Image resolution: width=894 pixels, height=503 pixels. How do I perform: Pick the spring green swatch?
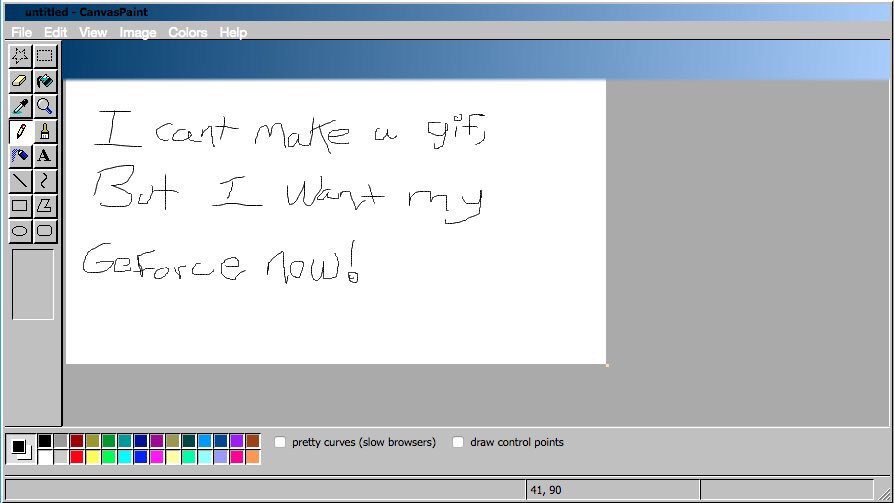click(x=189, y=457)
